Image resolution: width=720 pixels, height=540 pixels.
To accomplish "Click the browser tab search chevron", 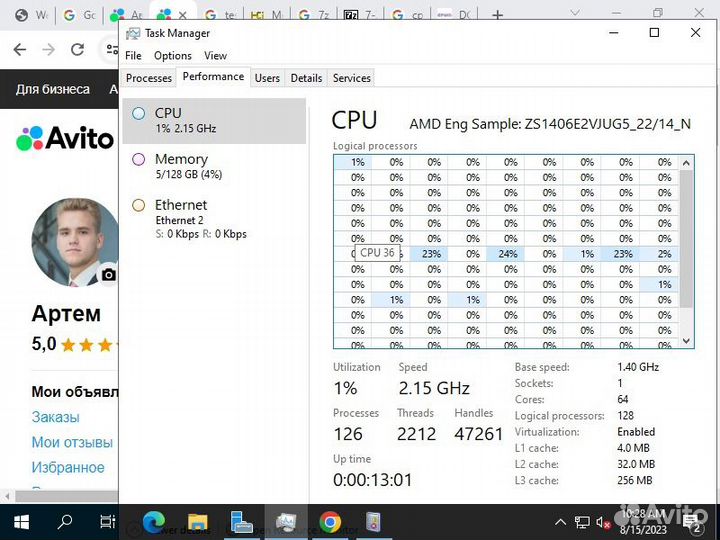I will 575,13.
